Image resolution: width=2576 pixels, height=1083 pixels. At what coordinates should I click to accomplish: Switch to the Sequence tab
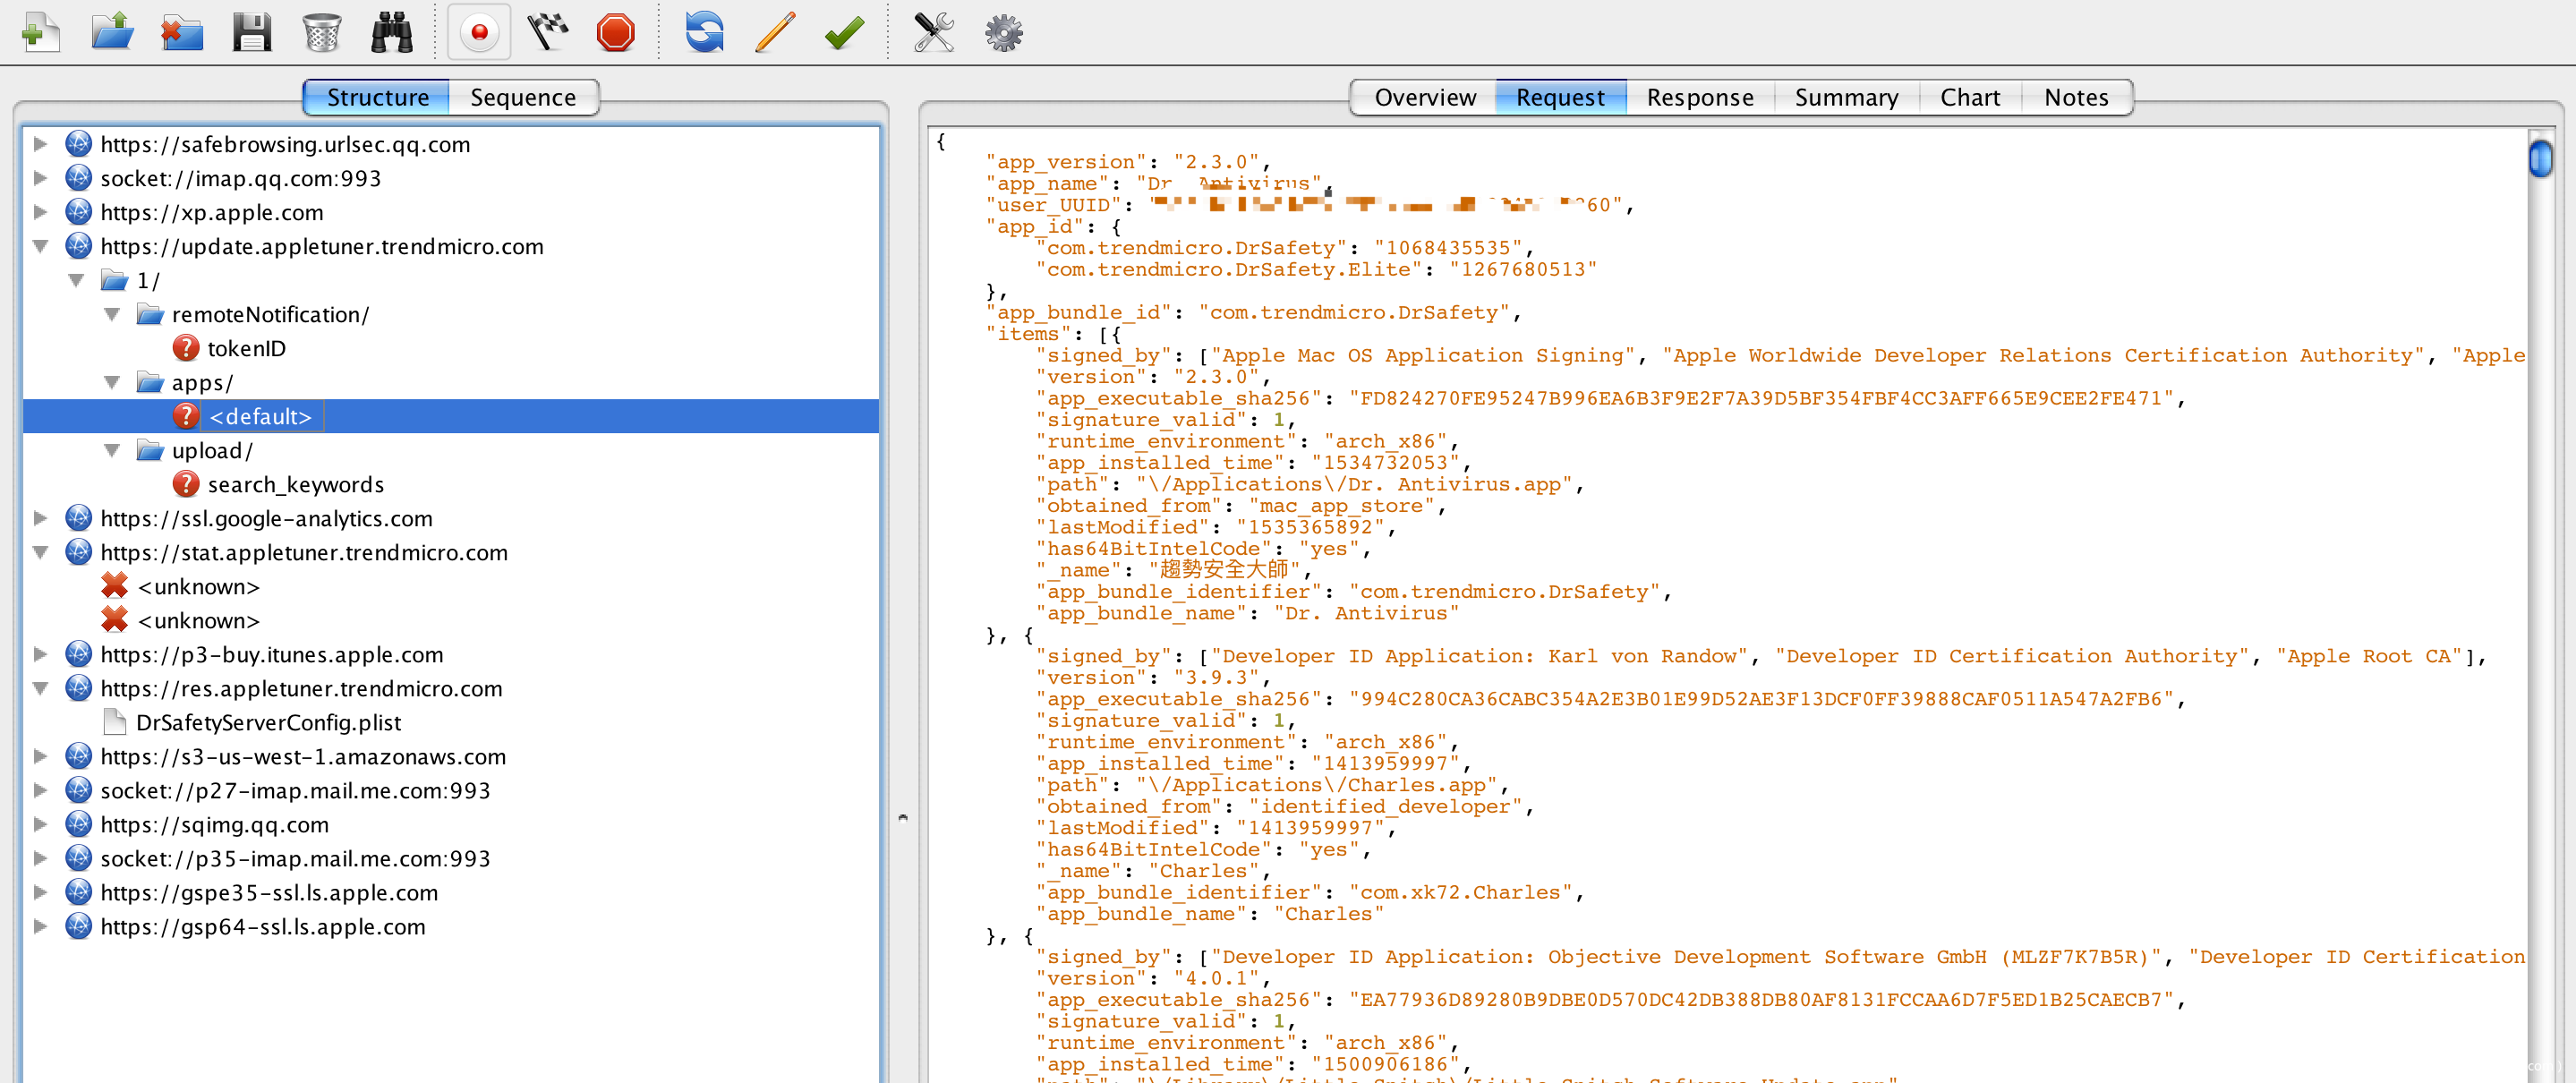pyautogui.click(x=522, y=97)
